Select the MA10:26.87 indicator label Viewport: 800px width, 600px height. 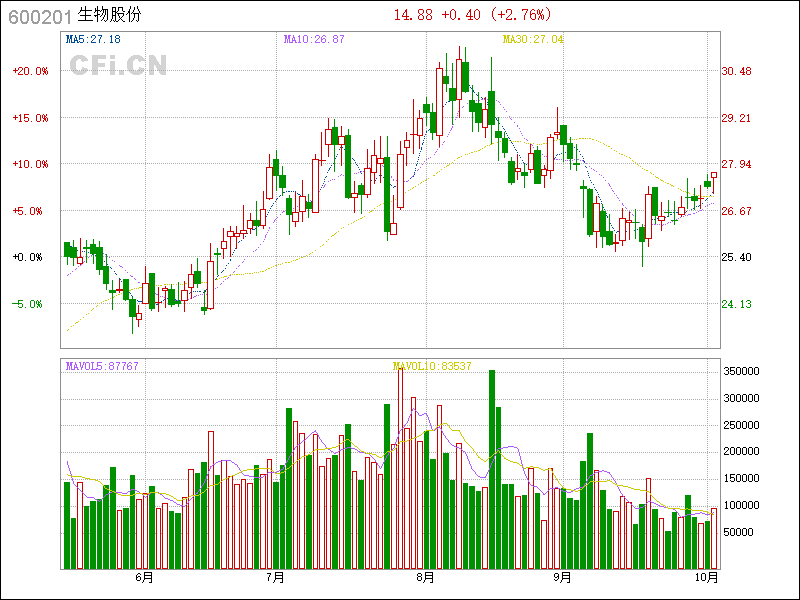coord(314,40)
